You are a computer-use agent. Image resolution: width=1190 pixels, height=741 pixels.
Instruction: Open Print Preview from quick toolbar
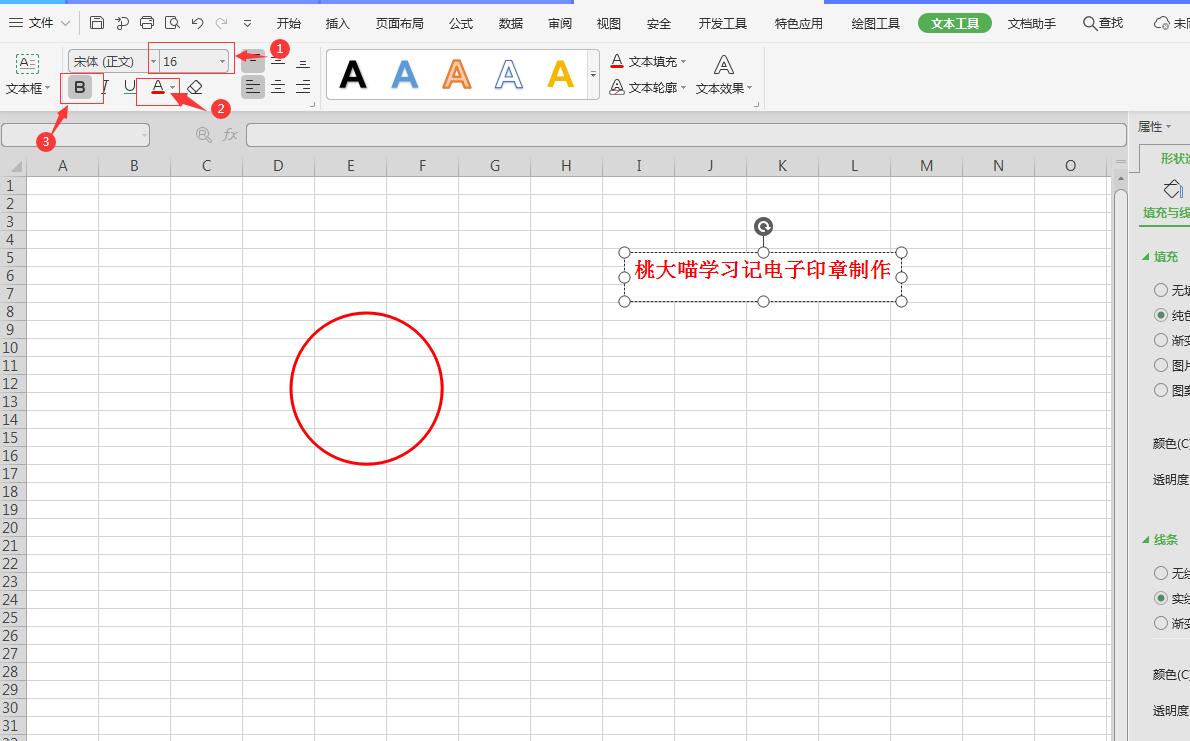172,23
